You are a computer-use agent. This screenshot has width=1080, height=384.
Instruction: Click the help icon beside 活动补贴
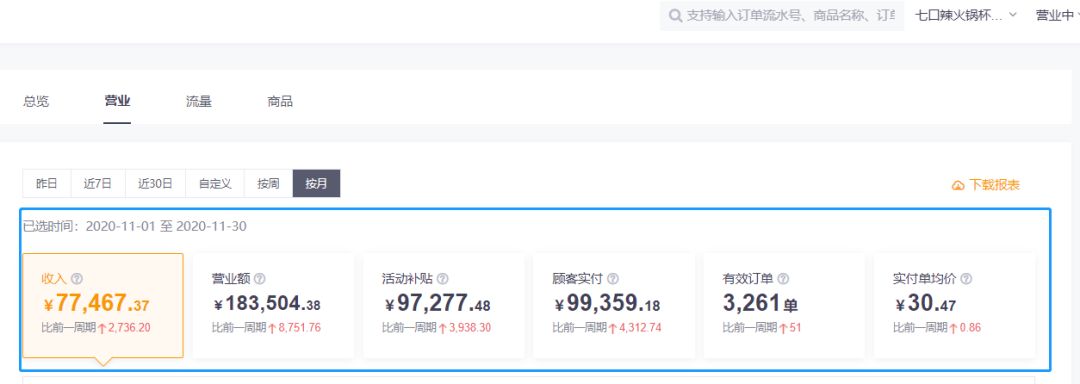pos(443,279)
